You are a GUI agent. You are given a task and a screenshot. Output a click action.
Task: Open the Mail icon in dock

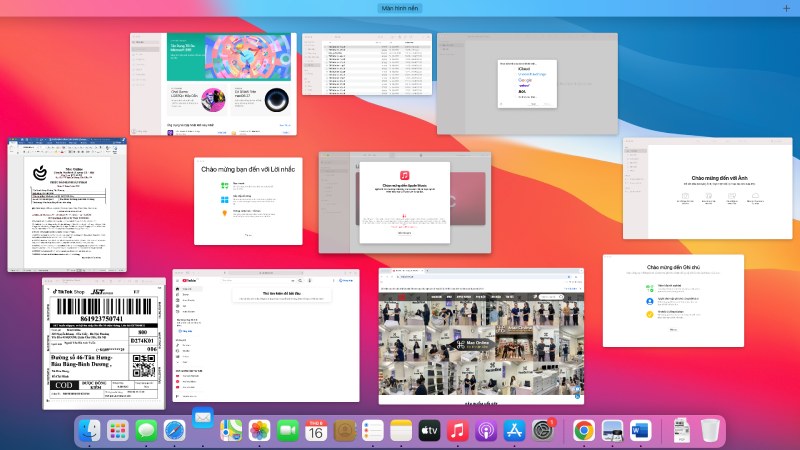[x=203, y=417]
